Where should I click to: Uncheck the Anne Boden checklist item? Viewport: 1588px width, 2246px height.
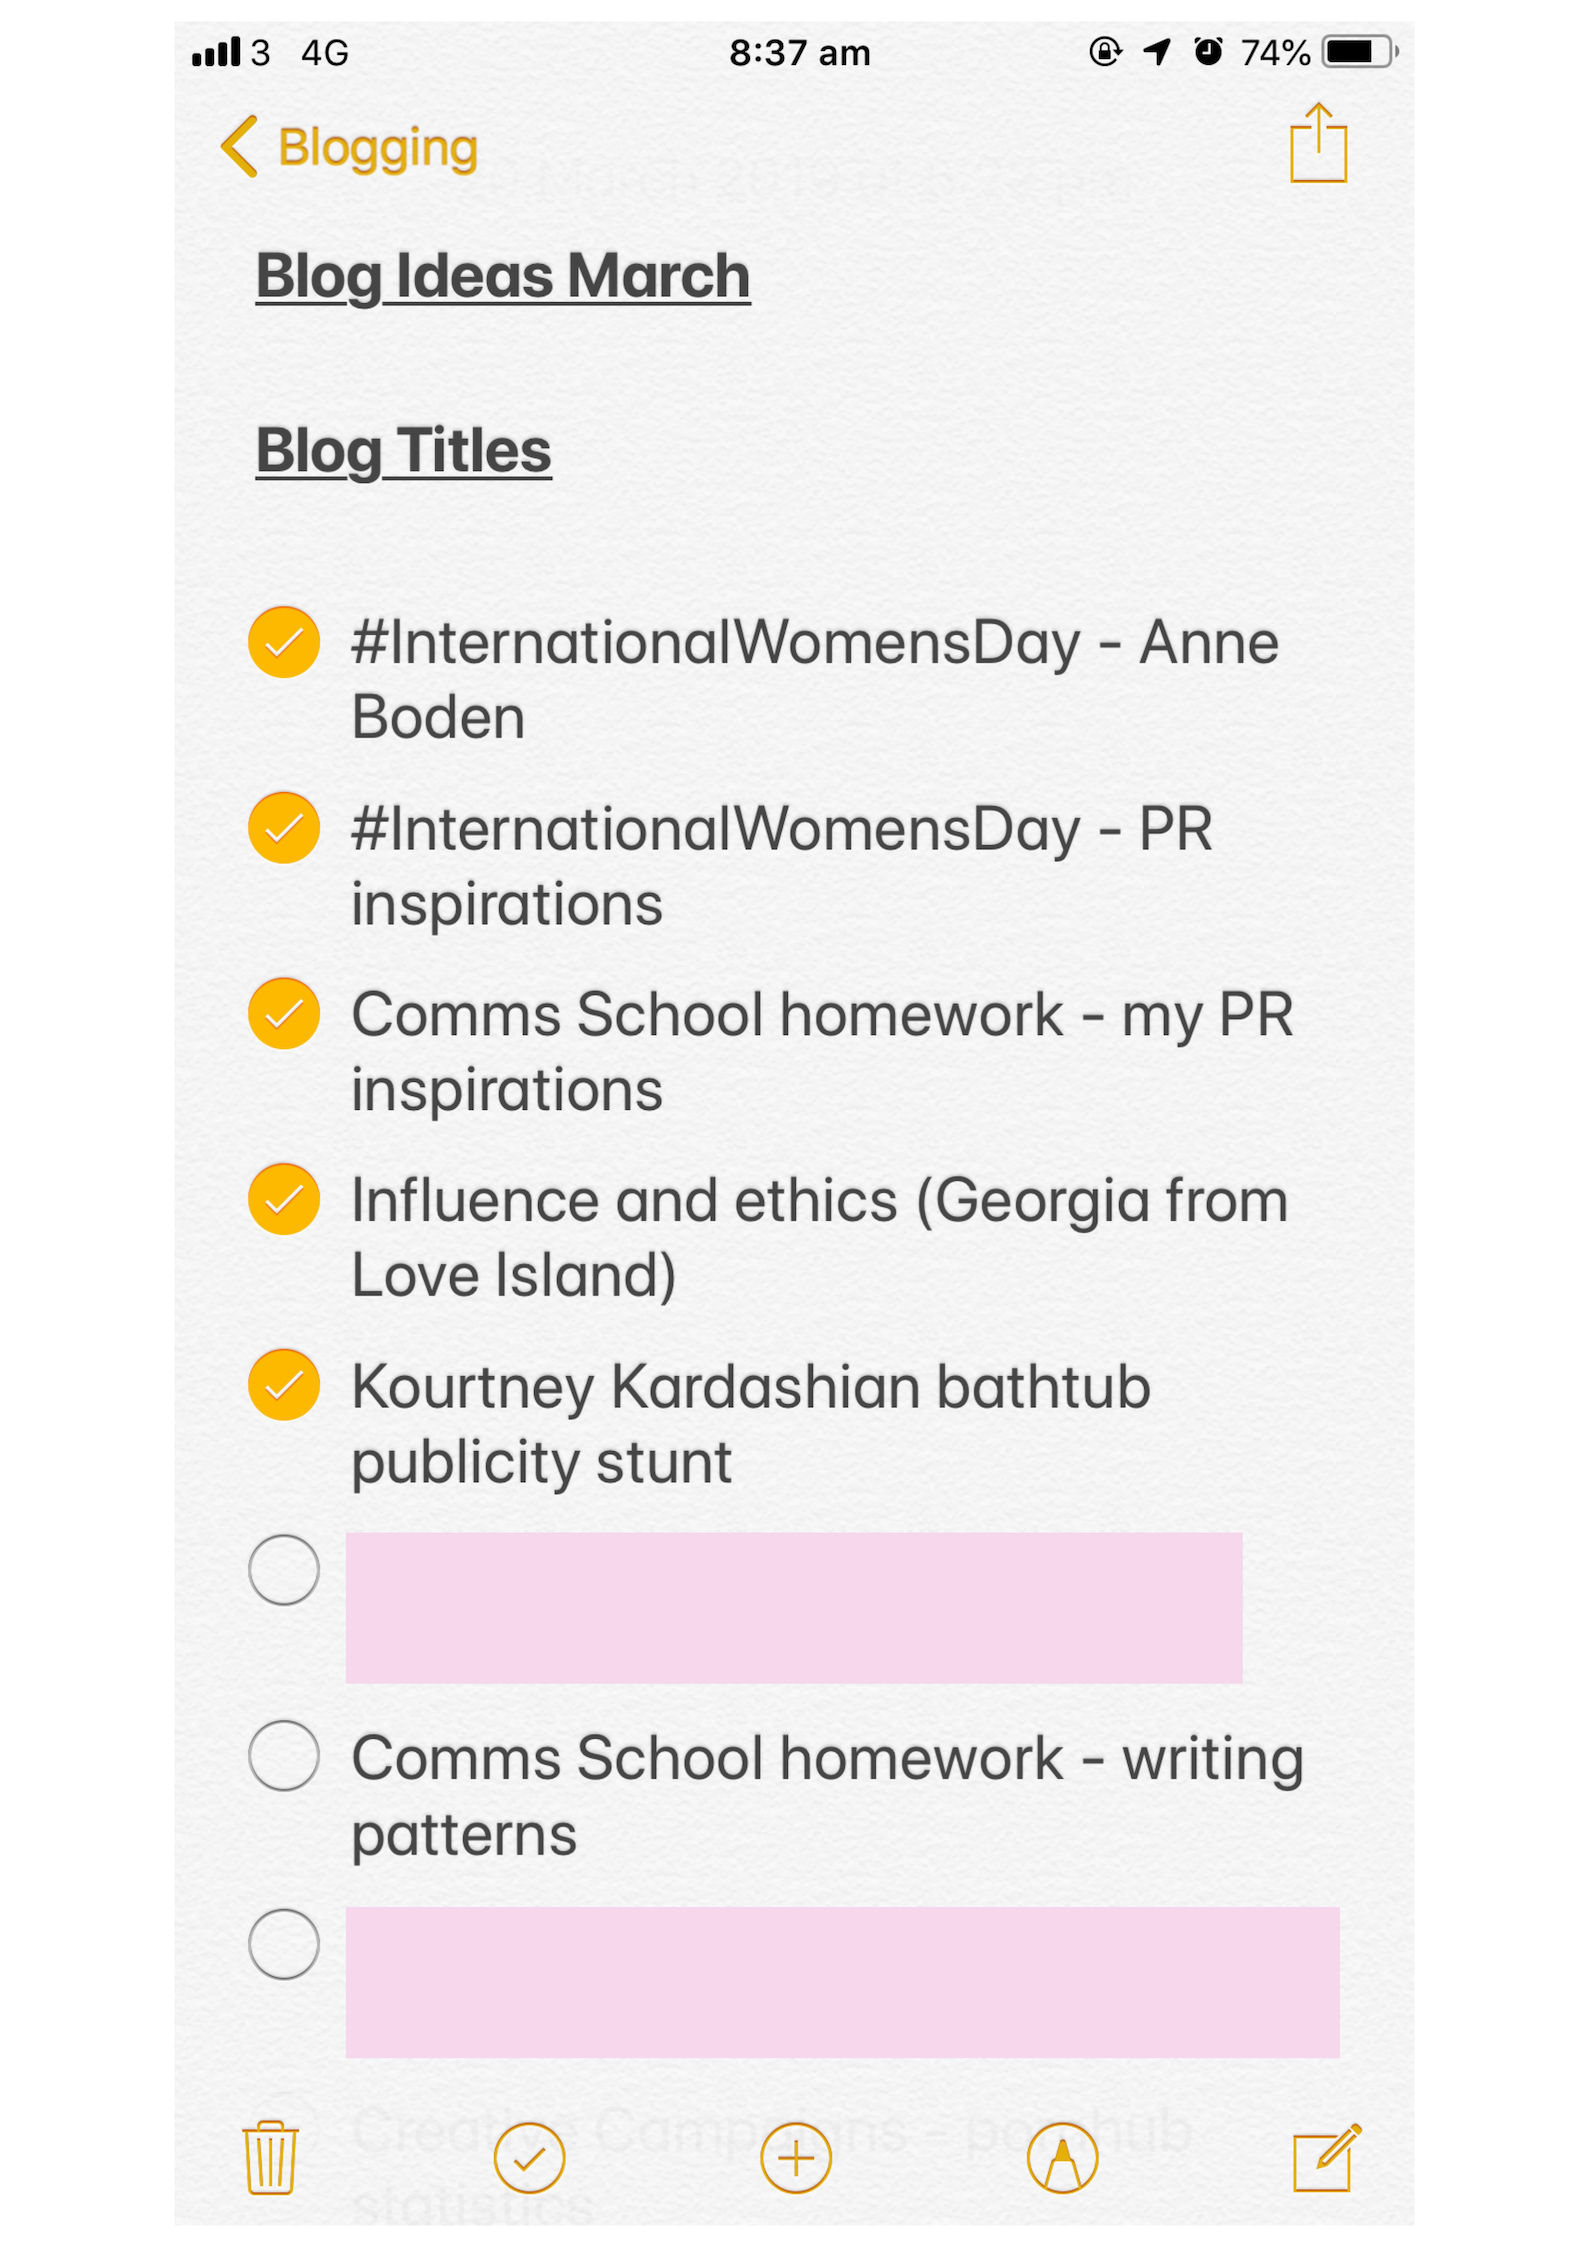284,642
